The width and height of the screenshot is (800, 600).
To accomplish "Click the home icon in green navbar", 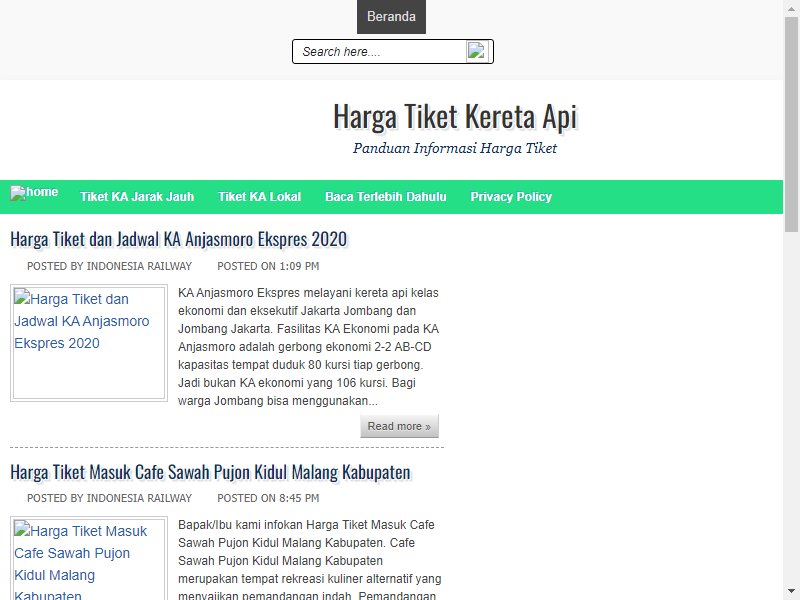I will pyautogui.click(x=34, y=192).
